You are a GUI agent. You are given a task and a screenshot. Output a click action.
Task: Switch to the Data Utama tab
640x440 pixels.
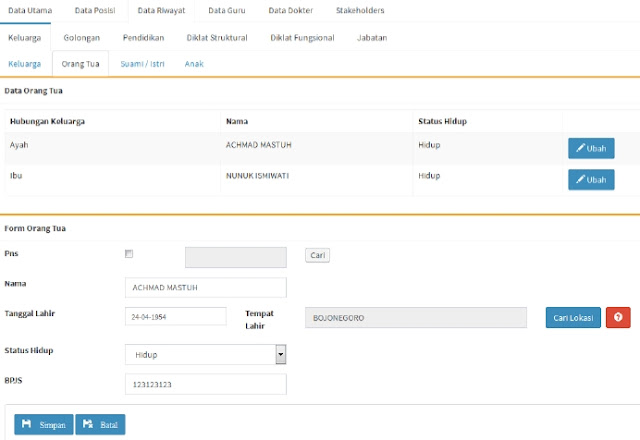coord(30,10)
